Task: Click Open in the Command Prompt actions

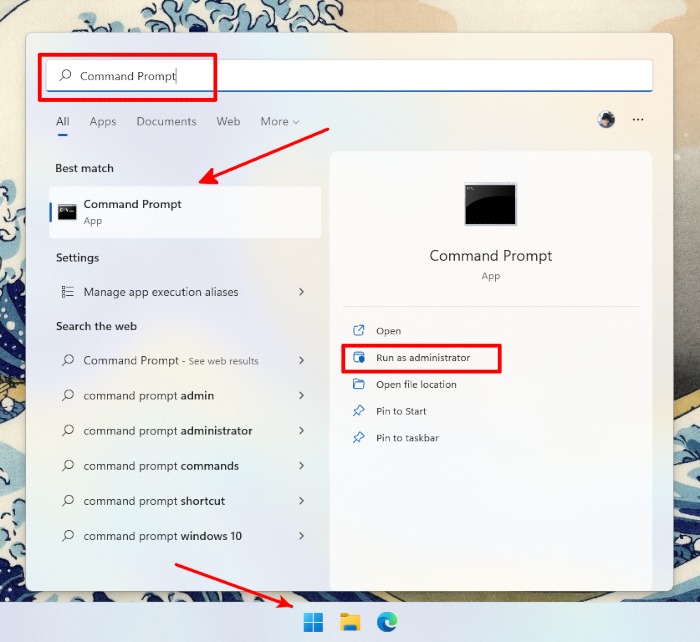Action: click(x=388, y=331)
